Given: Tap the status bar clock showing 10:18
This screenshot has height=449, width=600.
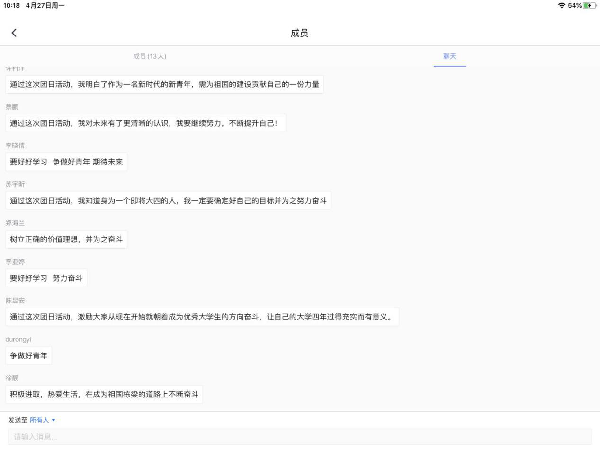Looking at the screenshot, I should point(11,5).
